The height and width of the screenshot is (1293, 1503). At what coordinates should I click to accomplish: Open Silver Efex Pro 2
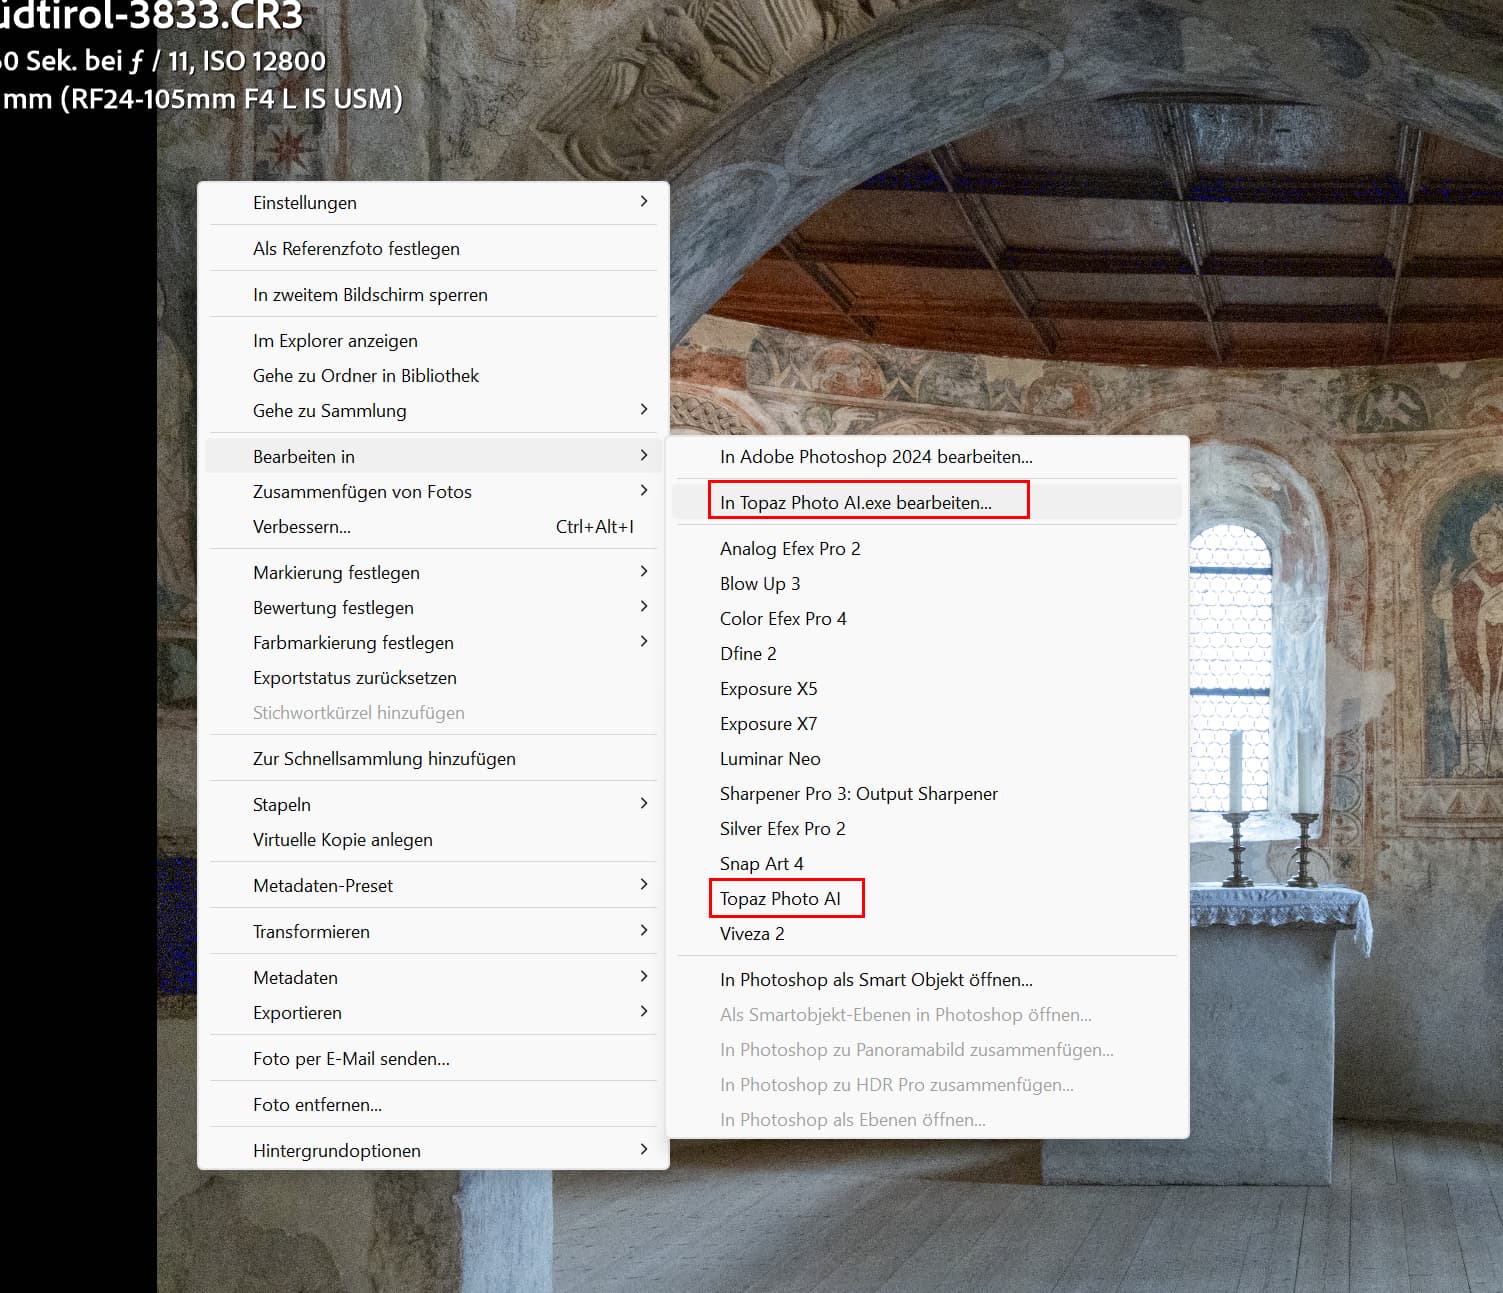click(782, 829)
